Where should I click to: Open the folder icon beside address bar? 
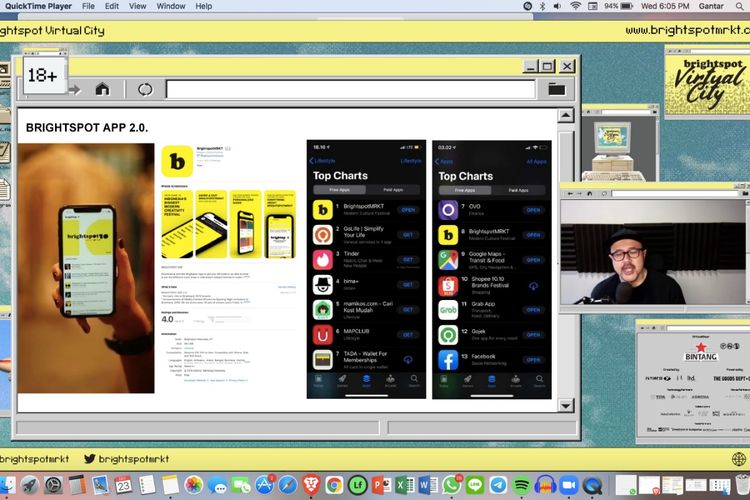[556, 89]
